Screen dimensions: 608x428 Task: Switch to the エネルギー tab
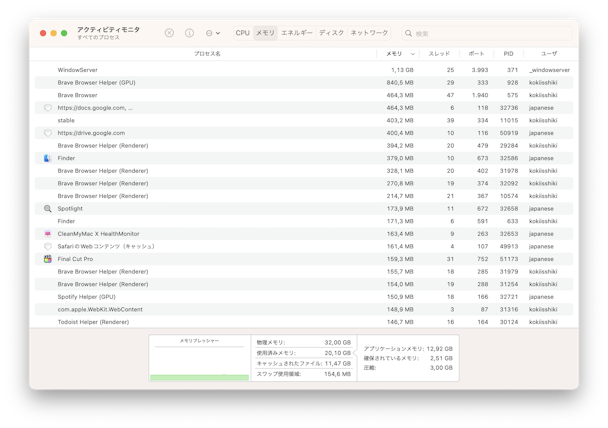(297, 33)
